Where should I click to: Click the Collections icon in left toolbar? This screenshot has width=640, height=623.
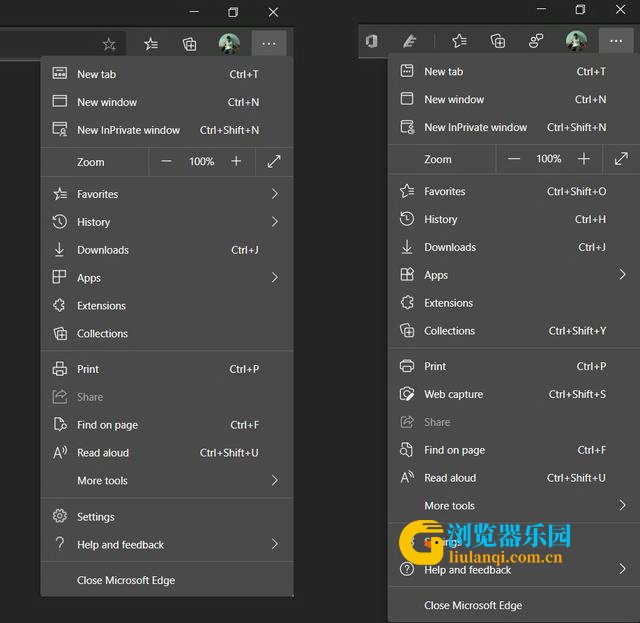coord(189,44)
